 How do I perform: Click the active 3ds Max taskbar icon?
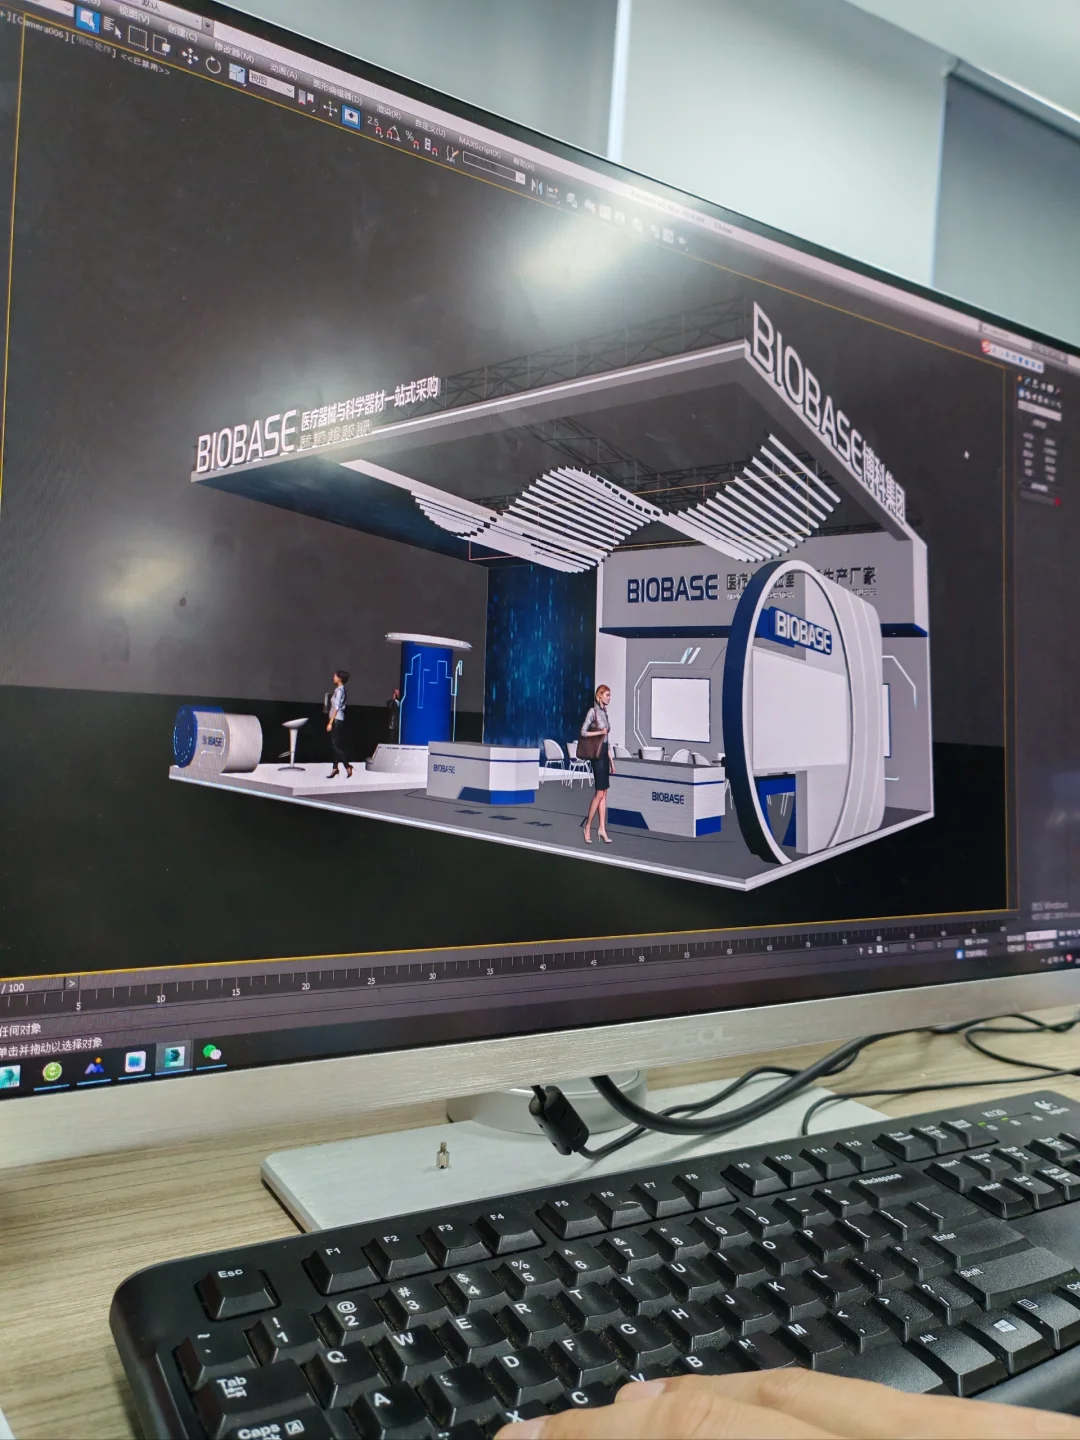coord(174,1056)
